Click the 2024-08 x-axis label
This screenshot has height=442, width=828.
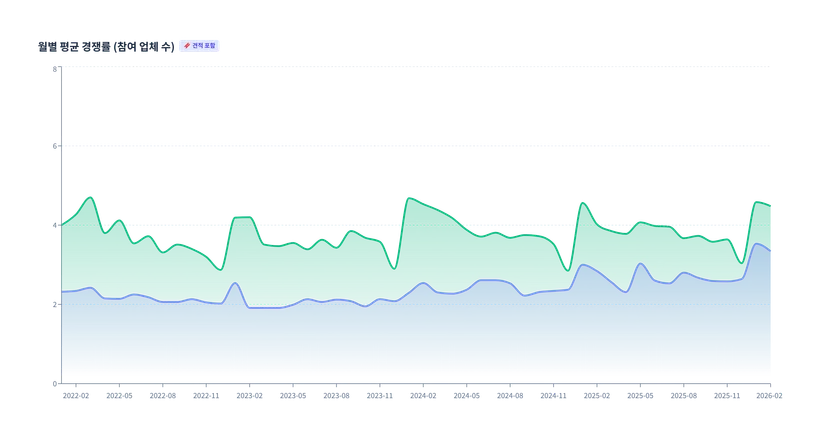point(510,396)
